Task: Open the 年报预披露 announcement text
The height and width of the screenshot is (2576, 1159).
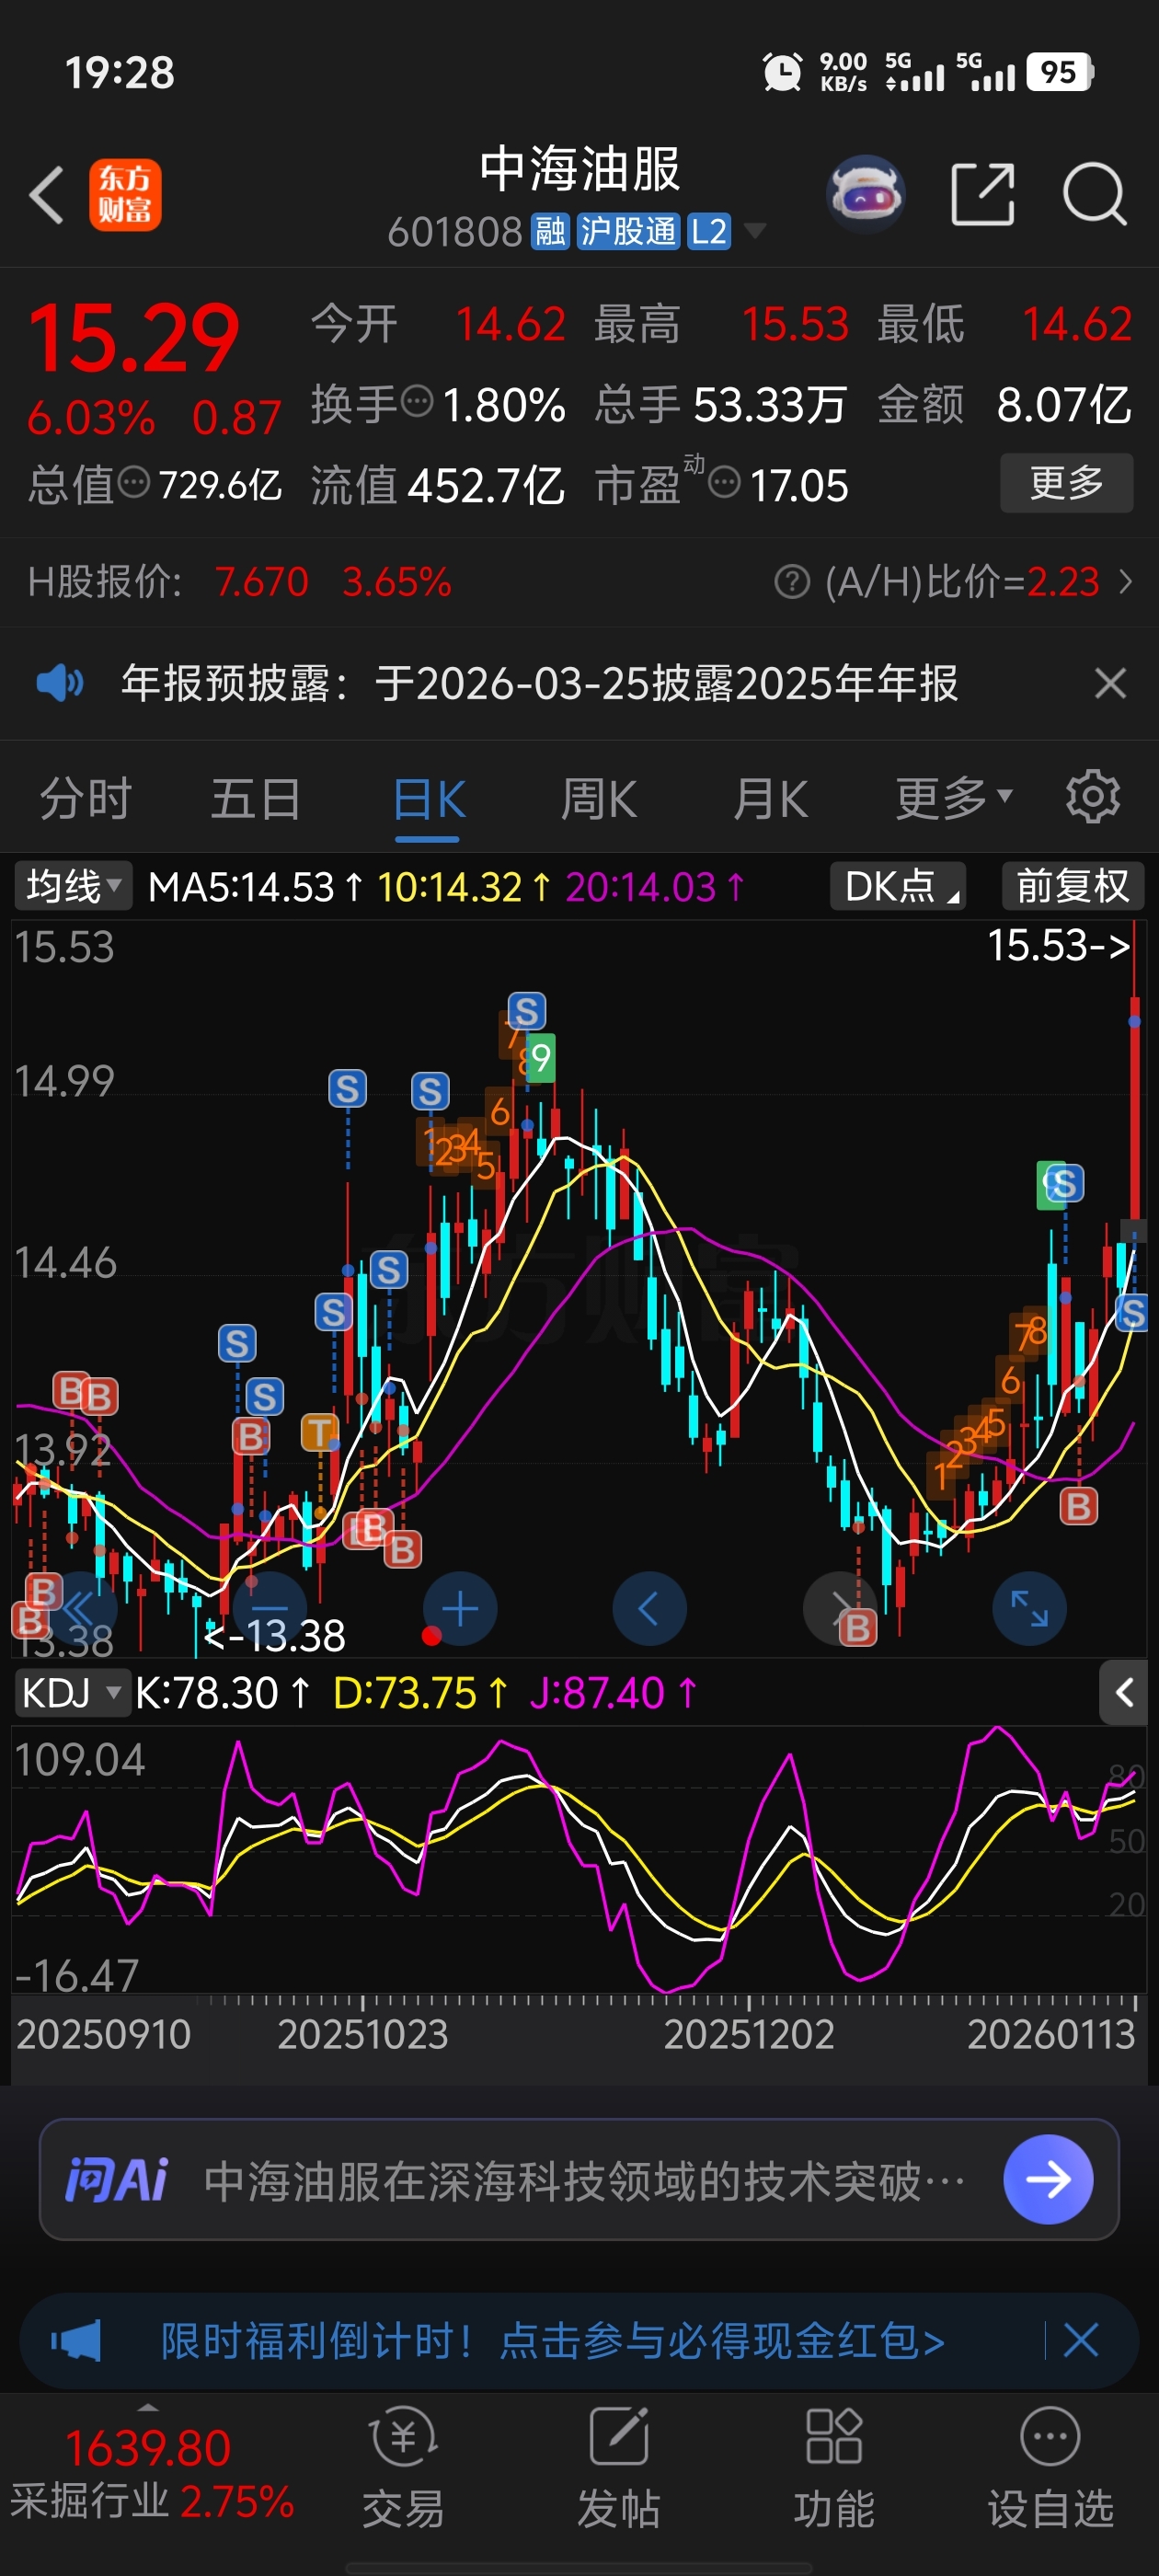Action: click(x=540, y=684)
